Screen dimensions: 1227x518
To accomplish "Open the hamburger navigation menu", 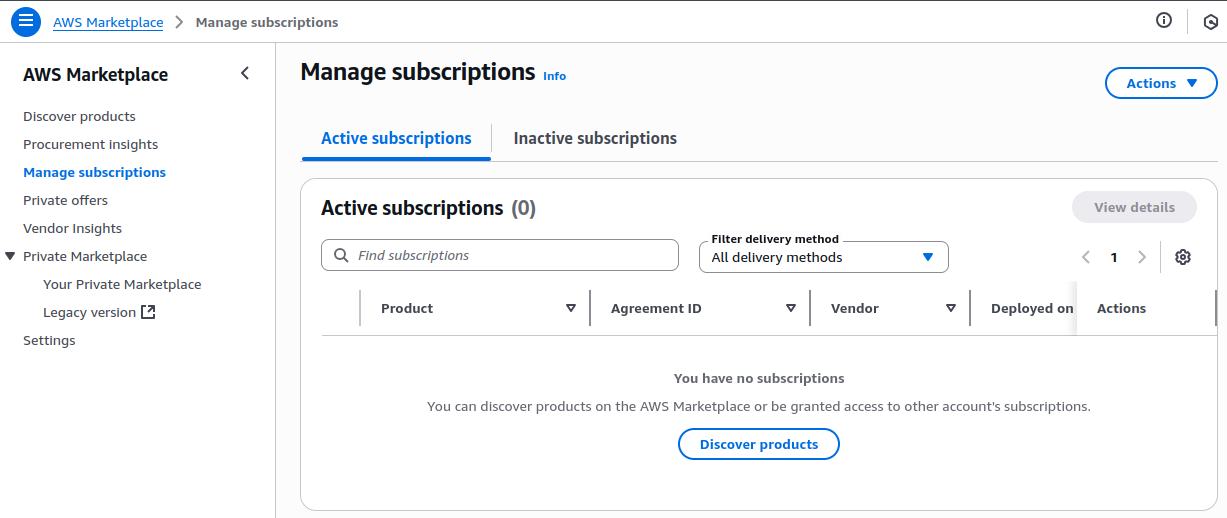I will 26,21.
